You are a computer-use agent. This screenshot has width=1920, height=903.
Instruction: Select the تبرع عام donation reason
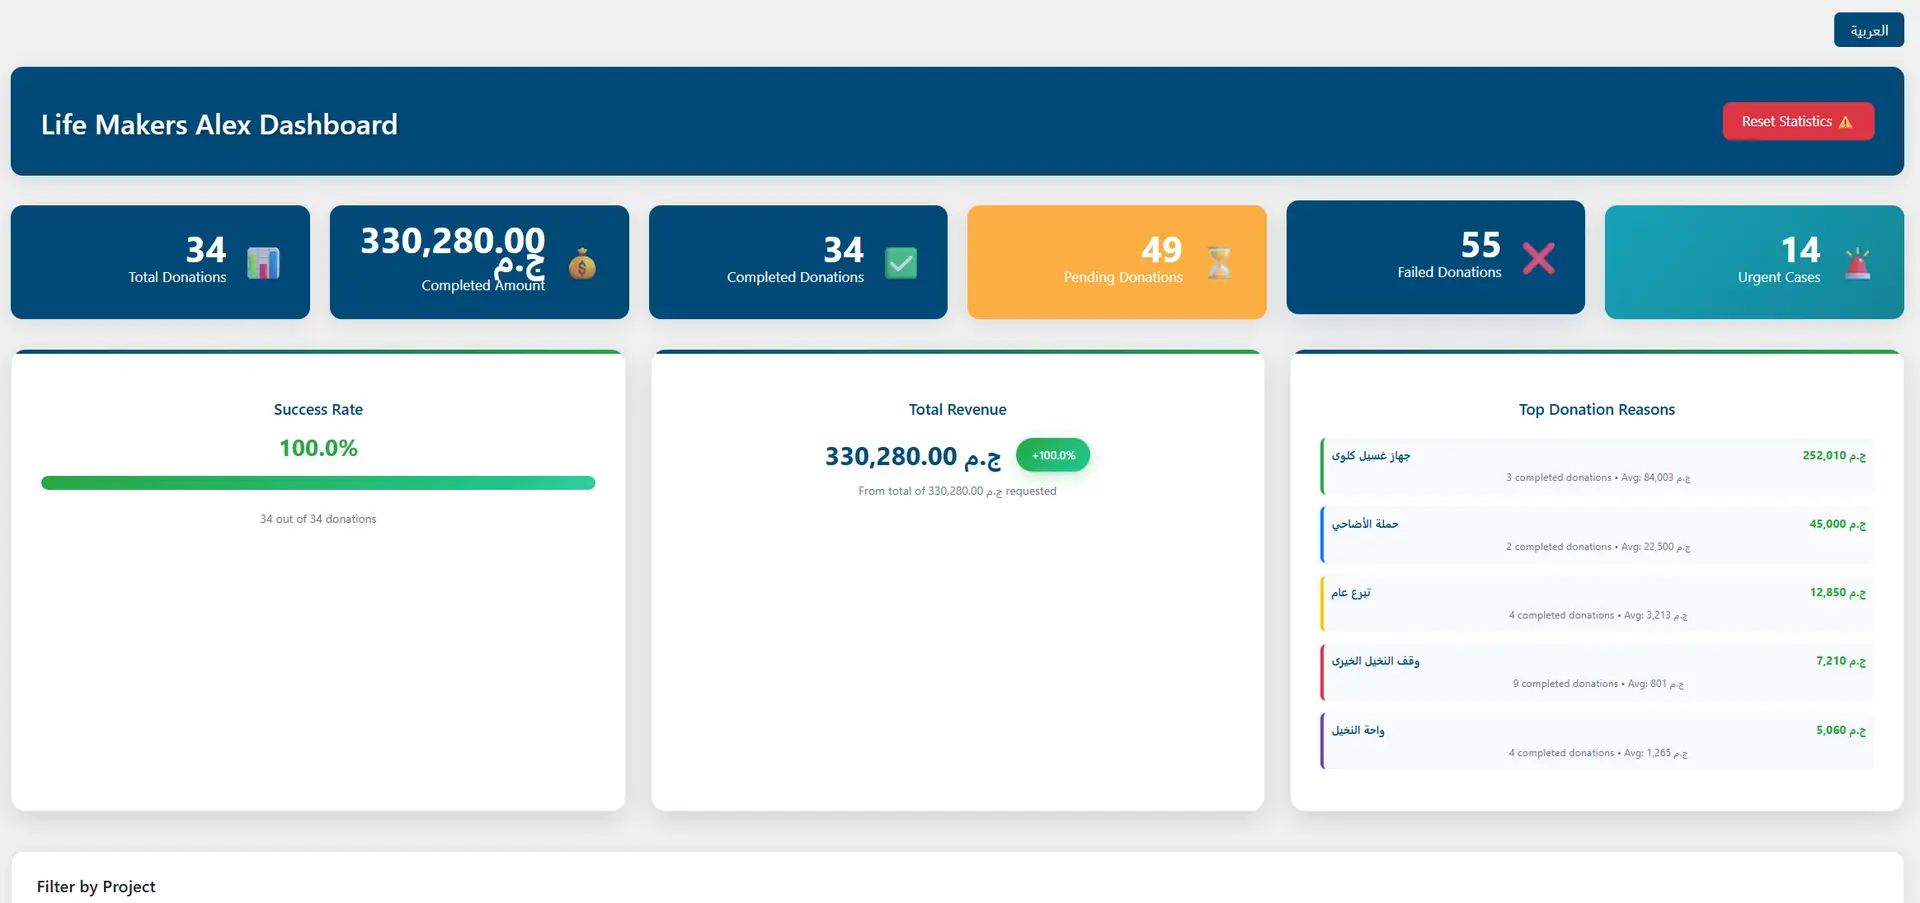pos(1351,593)
